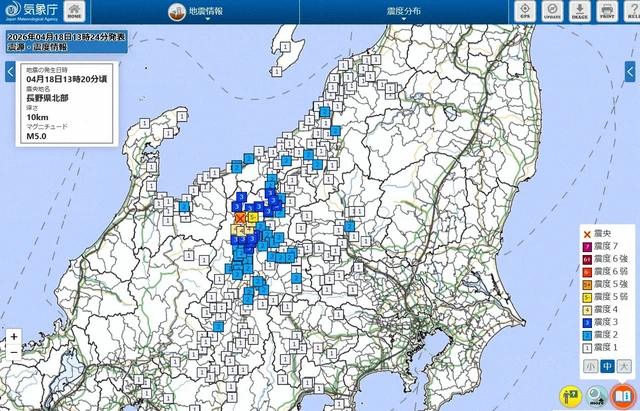This screenshot has width=640, height=411.
Task: Click the epicenter X marker on map
Action: point(240,217)
